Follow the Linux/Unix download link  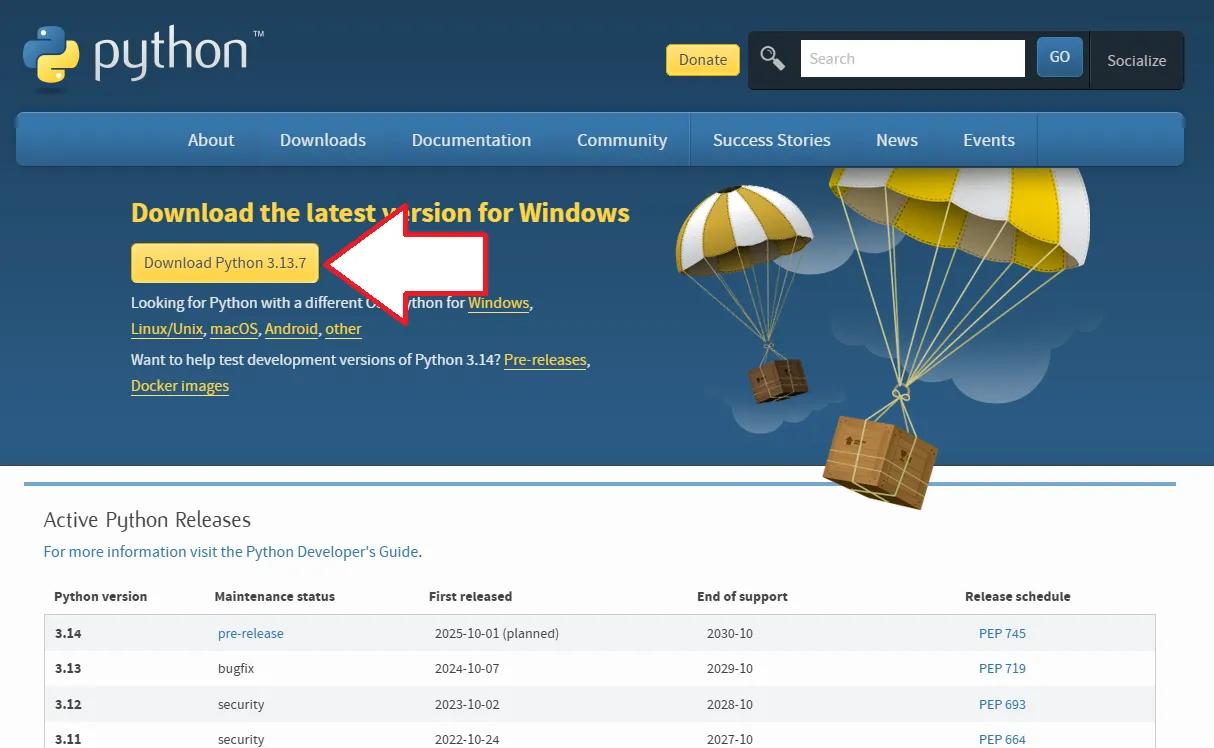pos(167,329)
